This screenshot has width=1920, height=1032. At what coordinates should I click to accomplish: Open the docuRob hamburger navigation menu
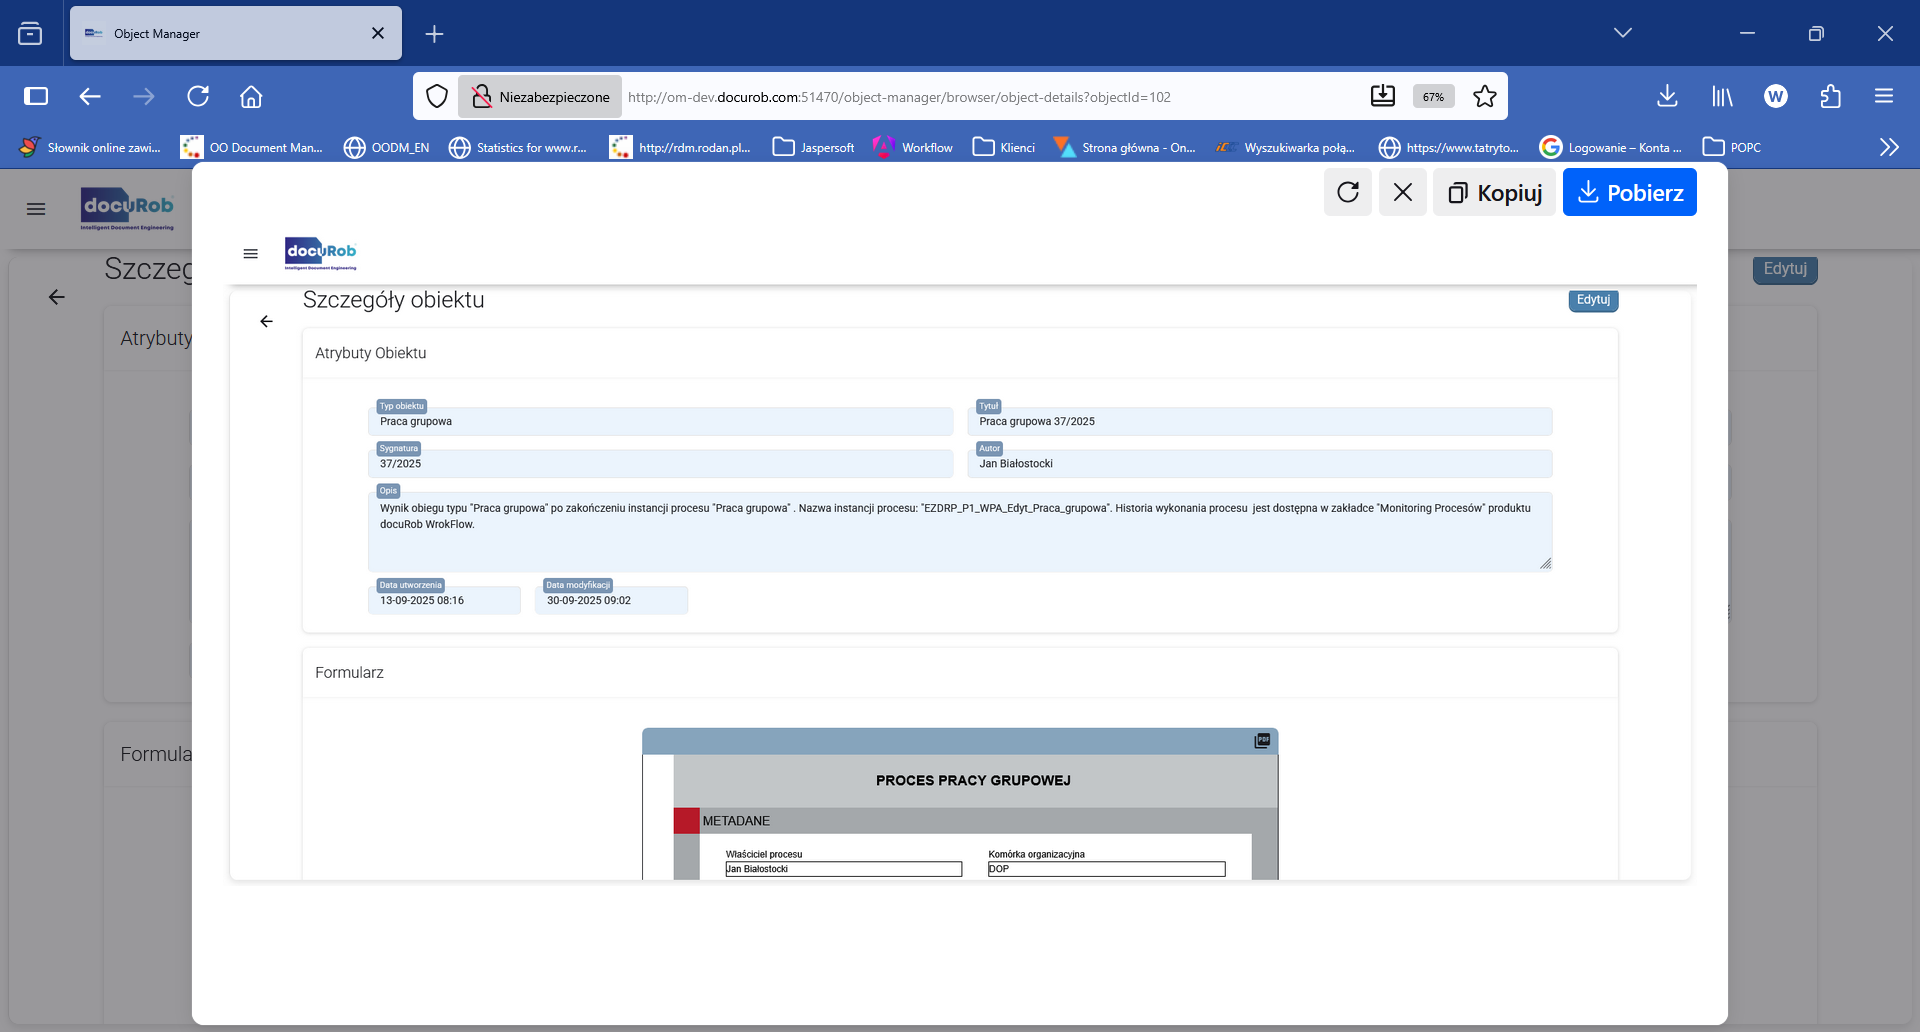click(x=250, y=254)
